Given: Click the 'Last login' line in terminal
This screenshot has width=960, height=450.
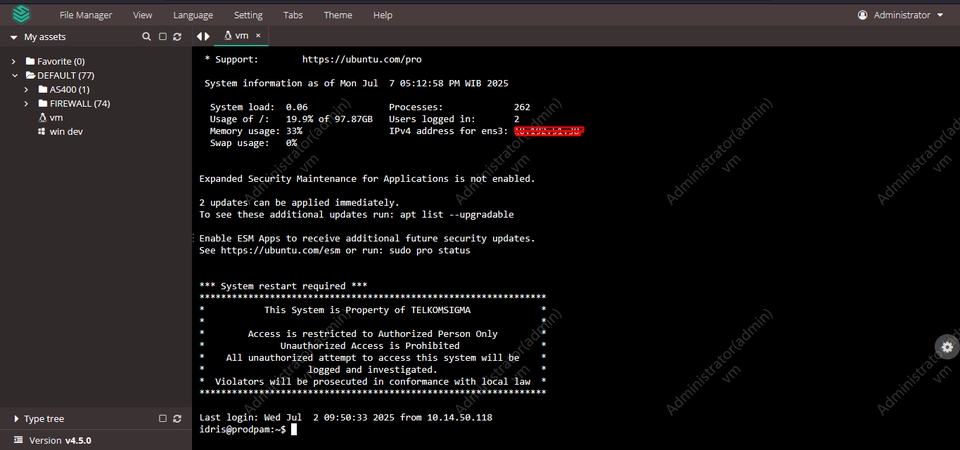Looking at the screenshot, I should pyautogui.click(x=346, y=418).
